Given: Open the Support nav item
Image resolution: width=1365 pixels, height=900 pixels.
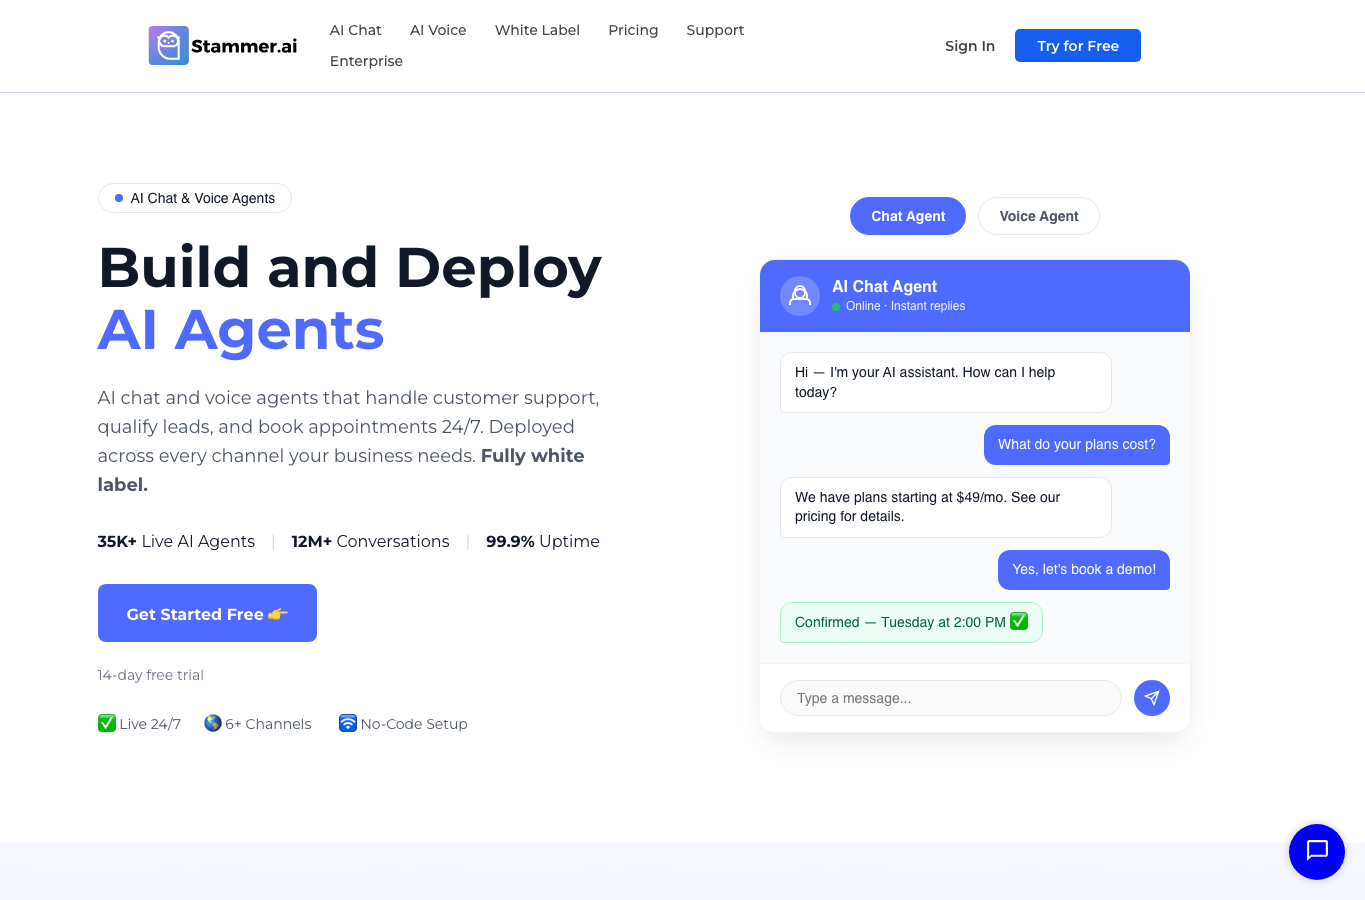Looking at the screenshot, I should point(715,30).
